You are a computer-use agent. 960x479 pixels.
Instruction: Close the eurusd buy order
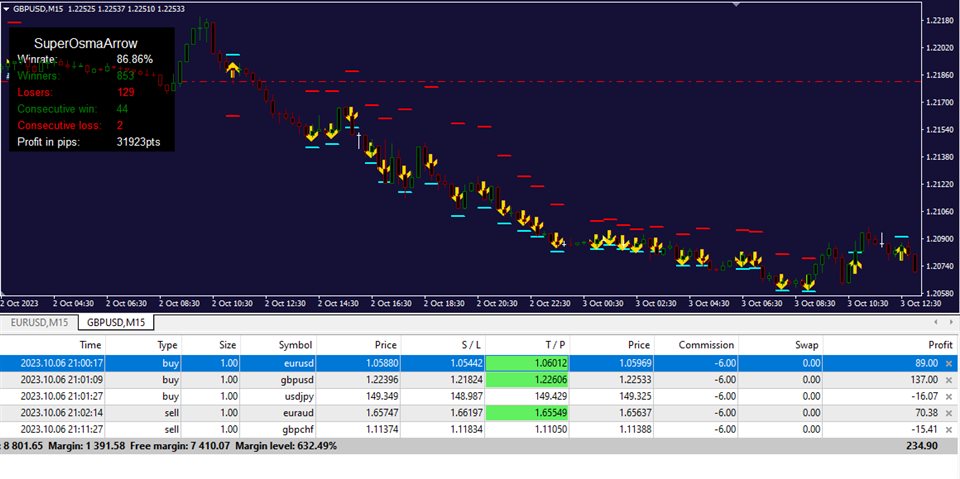[949, 364]
